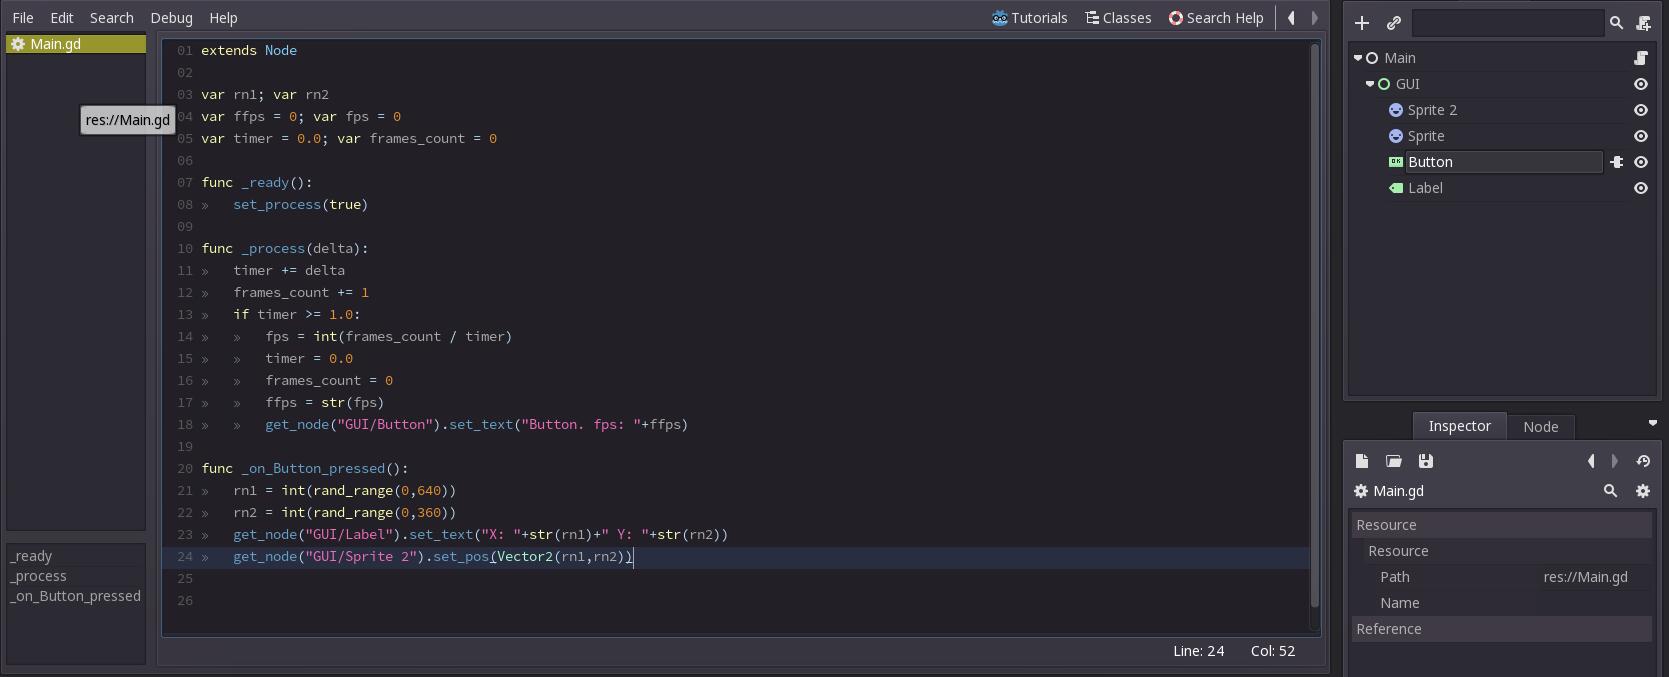Click line 20 func _on_Button_pressed in the editor

pos(305,468)
